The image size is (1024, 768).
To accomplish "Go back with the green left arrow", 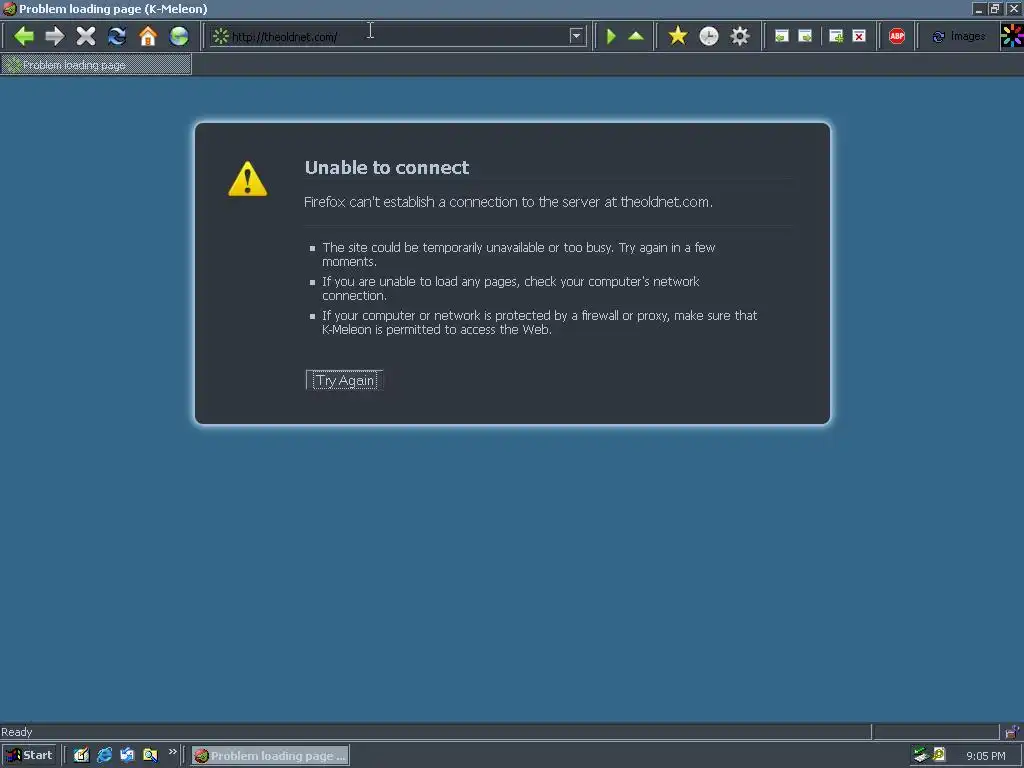I will 24,36.
